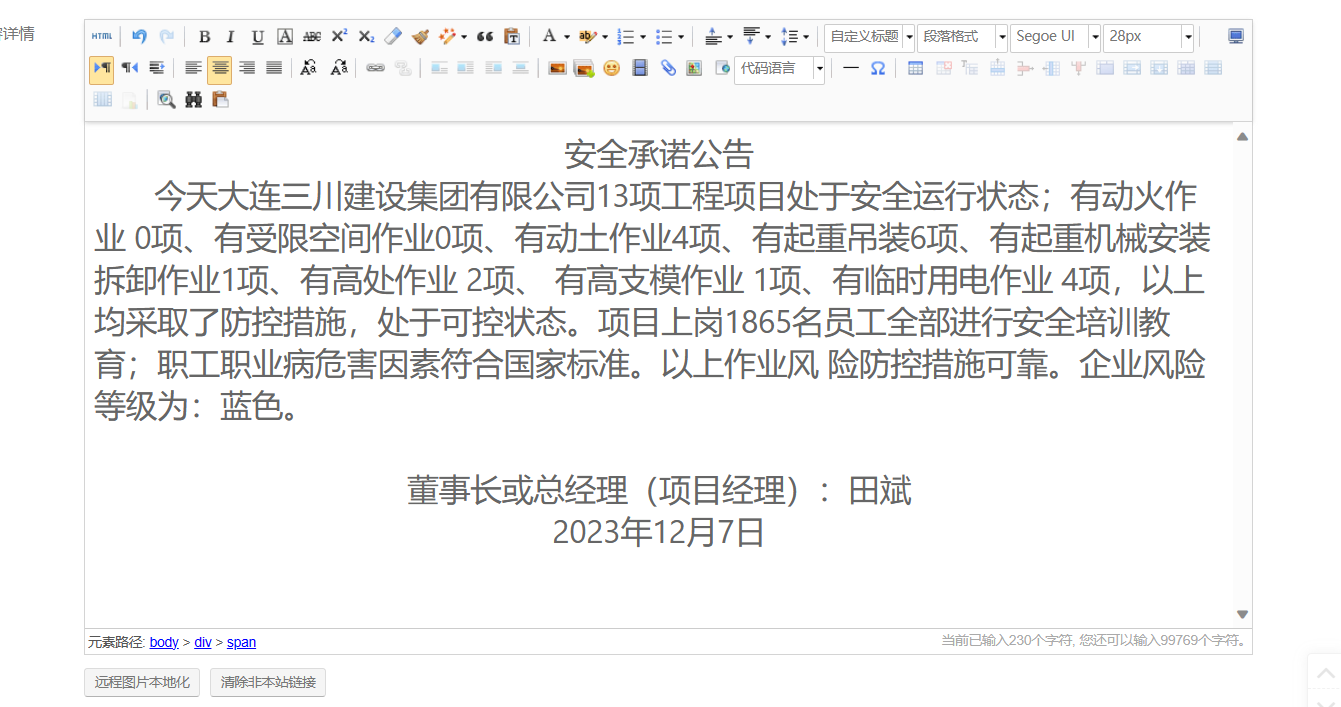Undo the last edit

pyautogui.click(x=140, y=37)
